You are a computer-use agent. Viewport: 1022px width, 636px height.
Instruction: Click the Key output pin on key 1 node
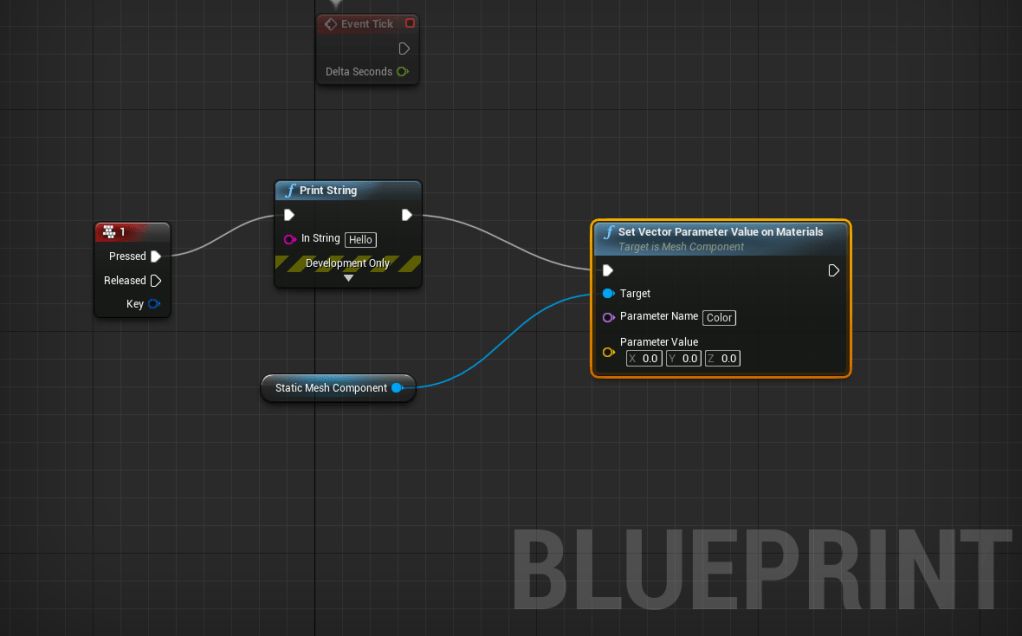click(154, 304)
